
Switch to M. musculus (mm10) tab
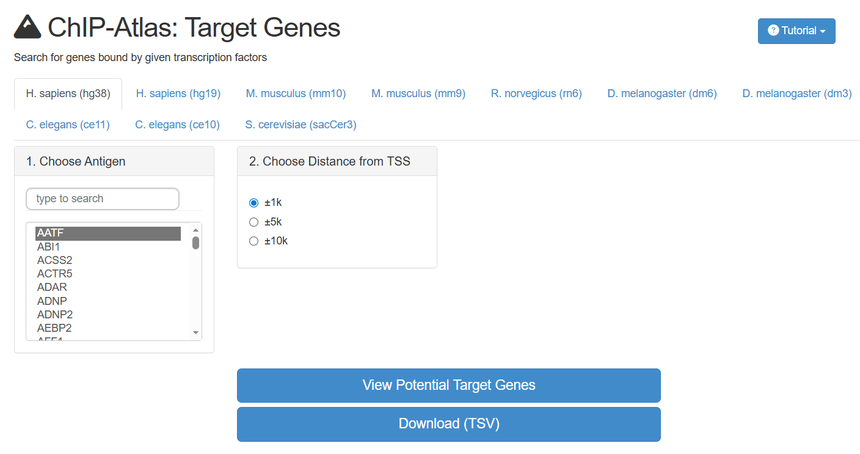point(296,94)
